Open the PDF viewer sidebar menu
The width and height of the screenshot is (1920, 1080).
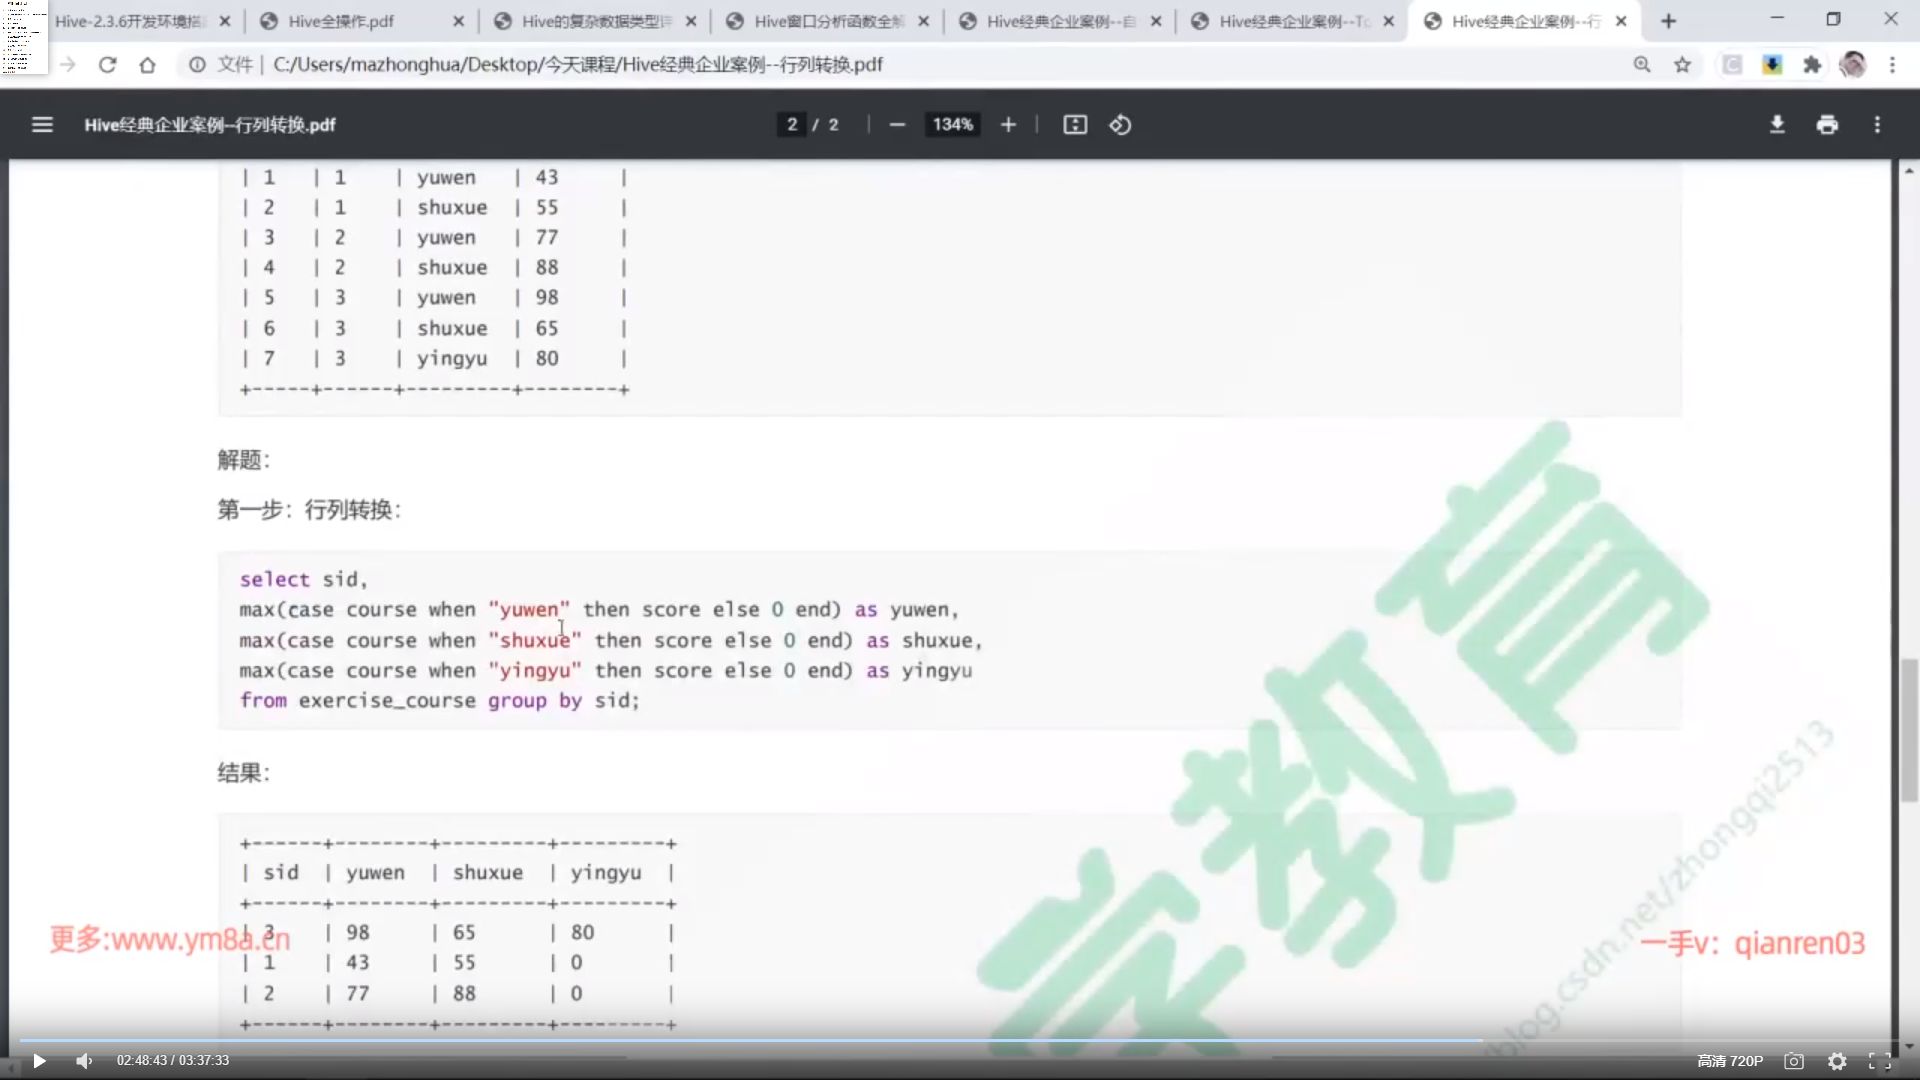click(x=42, y=125)
